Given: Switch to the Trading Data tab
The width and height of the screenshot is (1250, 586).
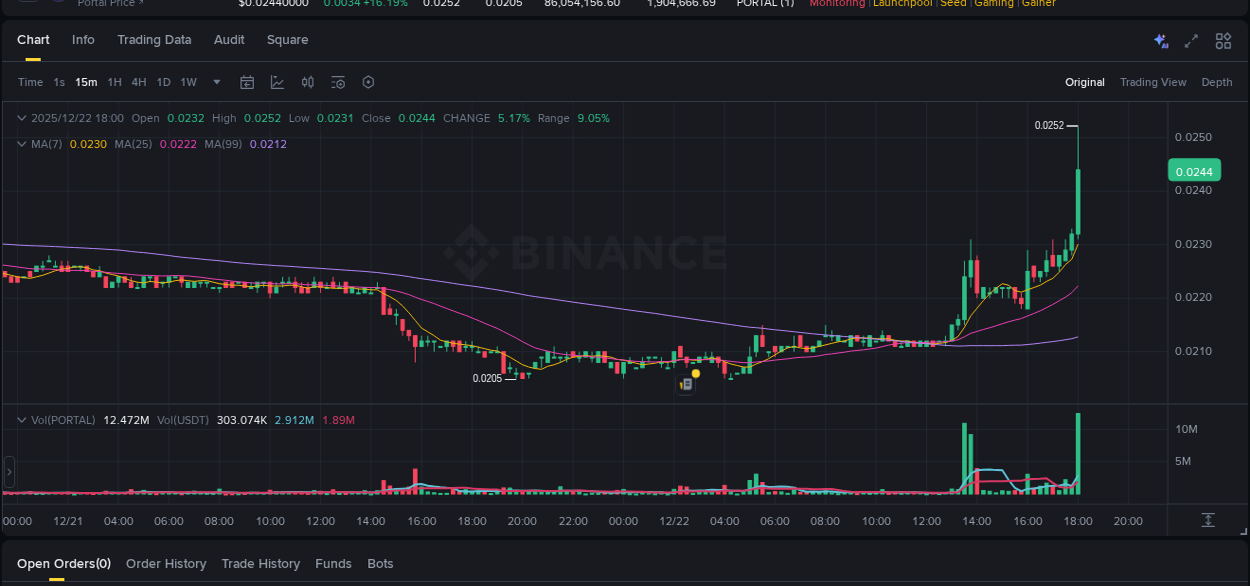Looking at the screenshot, I should [154, 40].
